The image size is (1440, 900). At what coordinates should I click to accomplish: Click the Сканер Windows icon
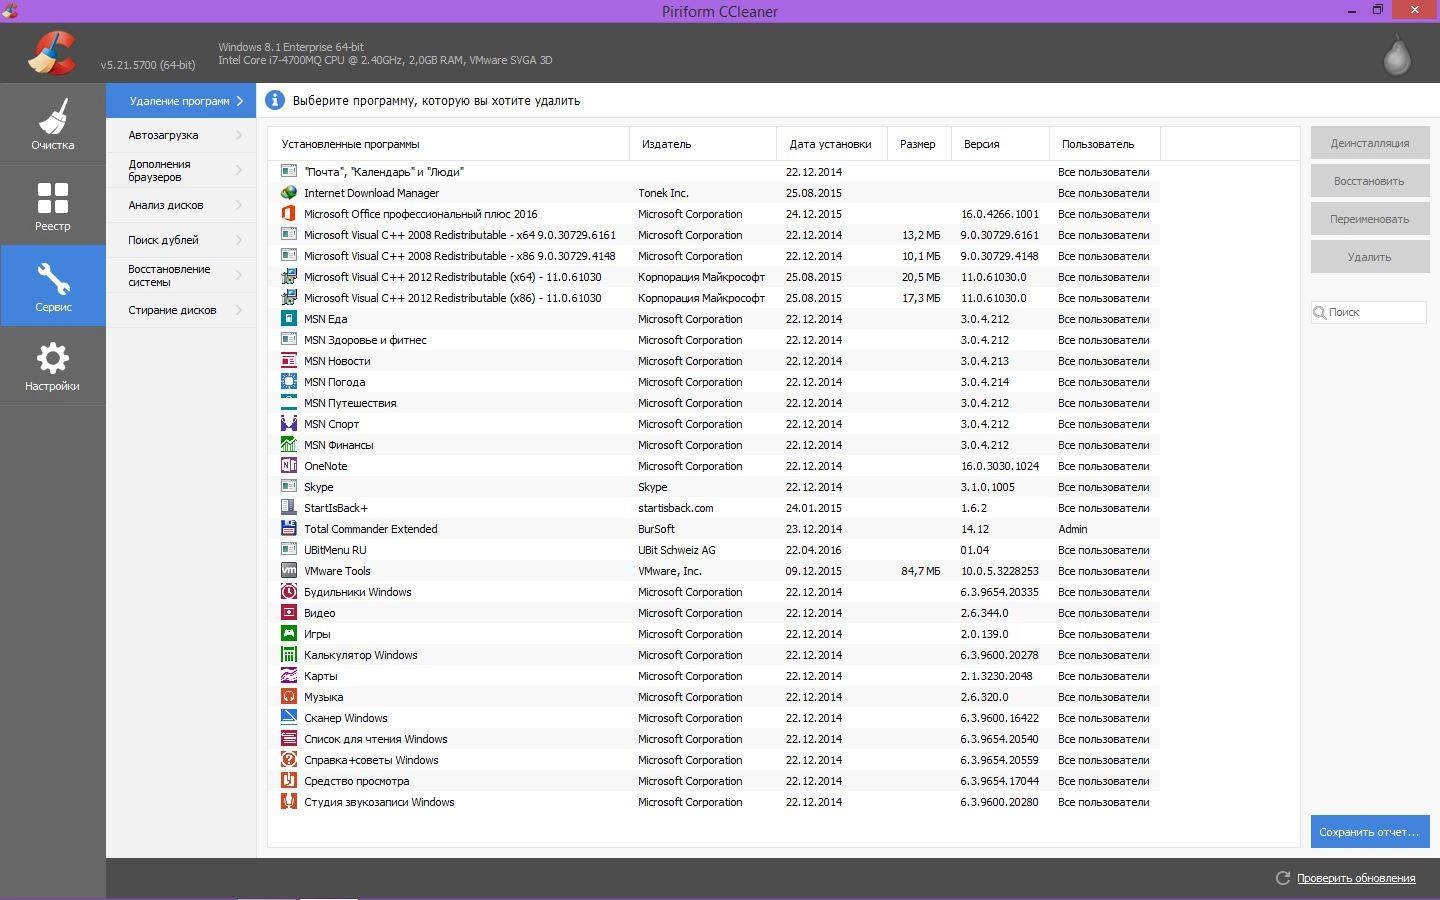[289, 718]
